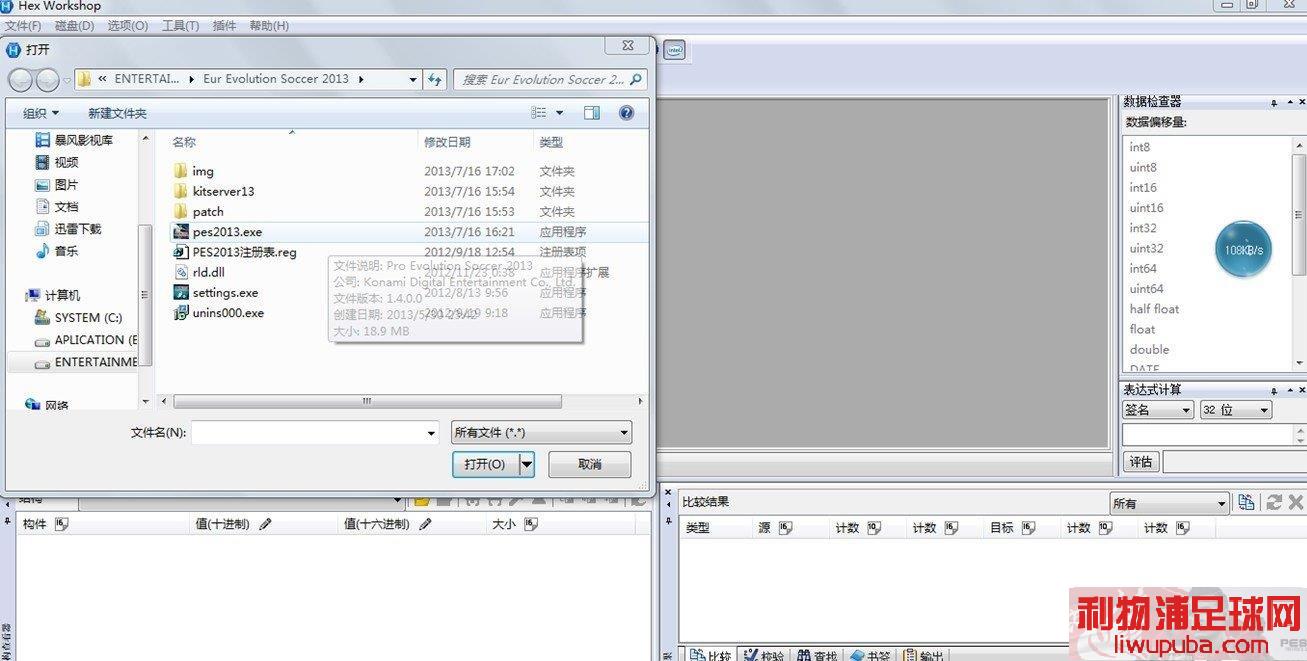Toggle the preview pane icon

(592, 113)
